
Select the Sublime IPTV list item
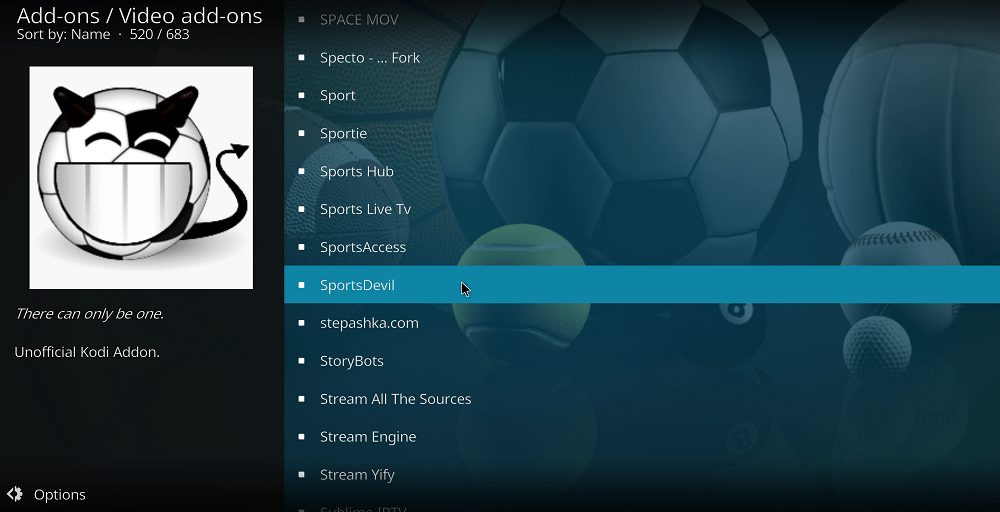tap(642, 508)
